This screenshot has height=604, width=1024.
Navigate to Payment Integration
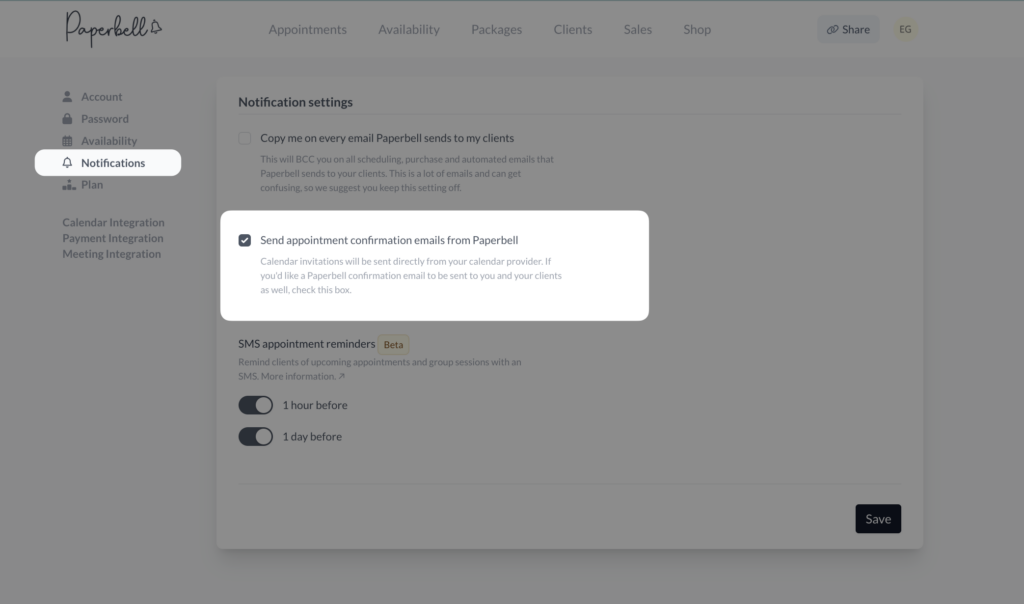[x=112, y=239]
